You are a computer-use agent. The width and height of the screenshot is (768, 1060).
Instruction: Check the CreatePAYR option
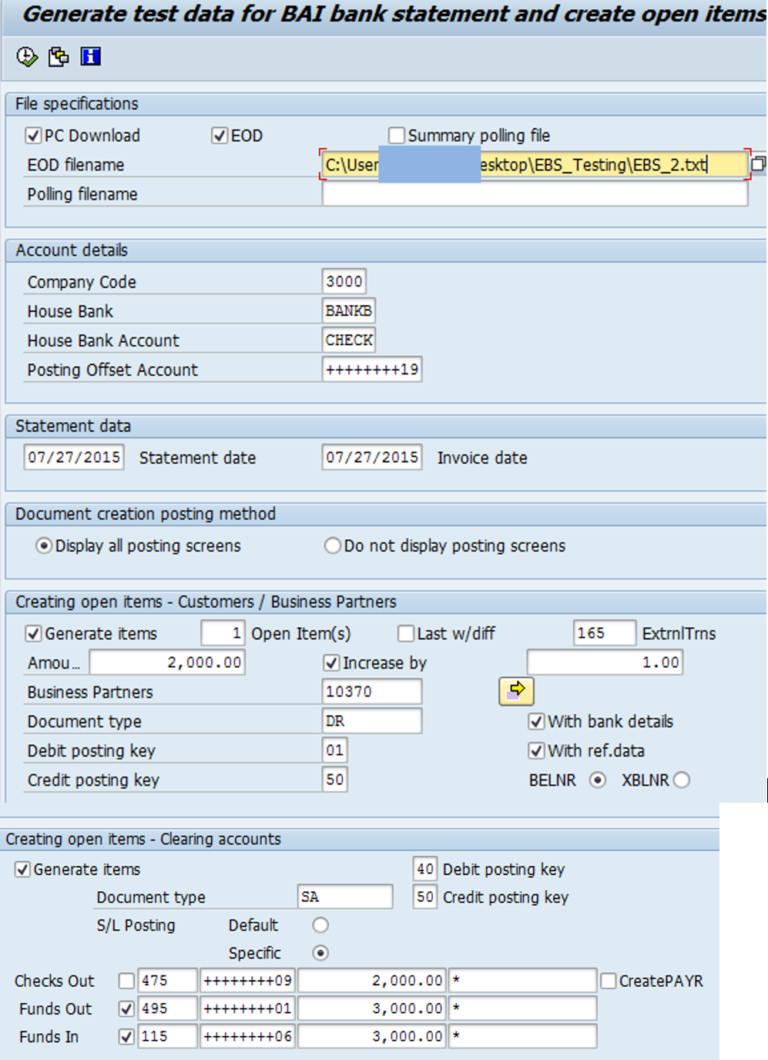click(x=608, y=980)
